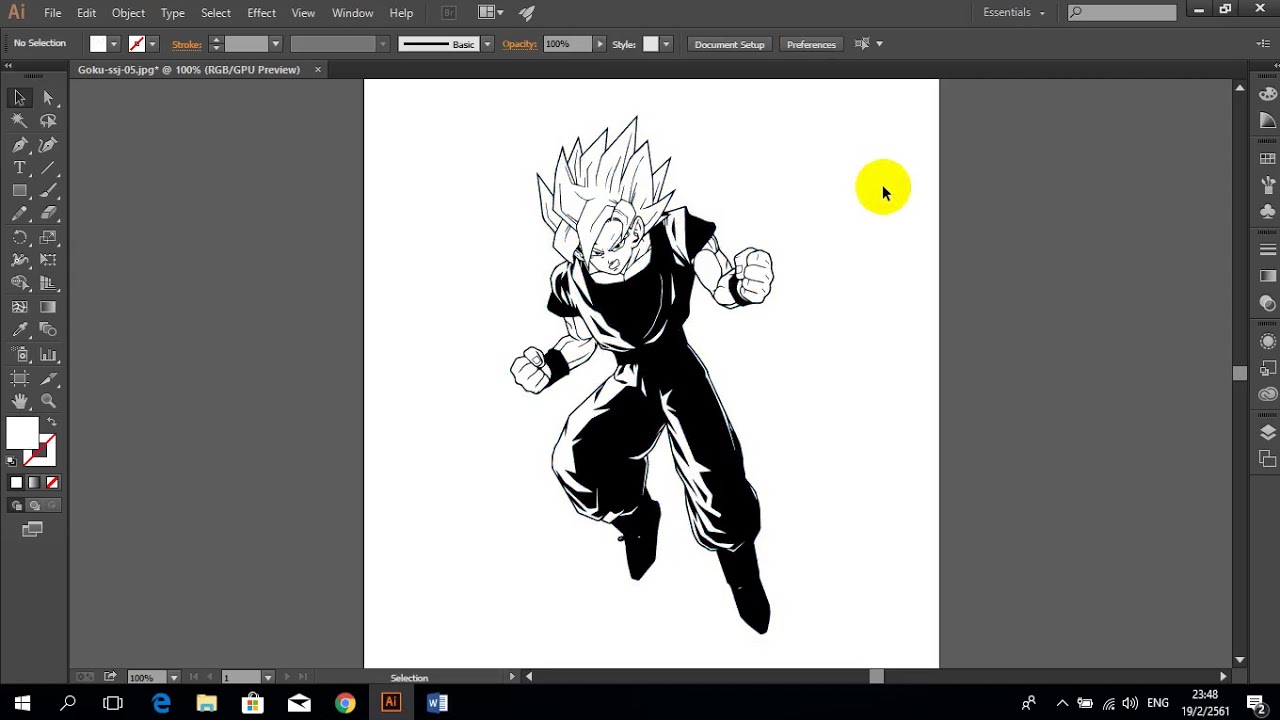Set paint mode to None
This screenshot has height=720, width=1280.
pyautogui.click(x=52, y=483)
